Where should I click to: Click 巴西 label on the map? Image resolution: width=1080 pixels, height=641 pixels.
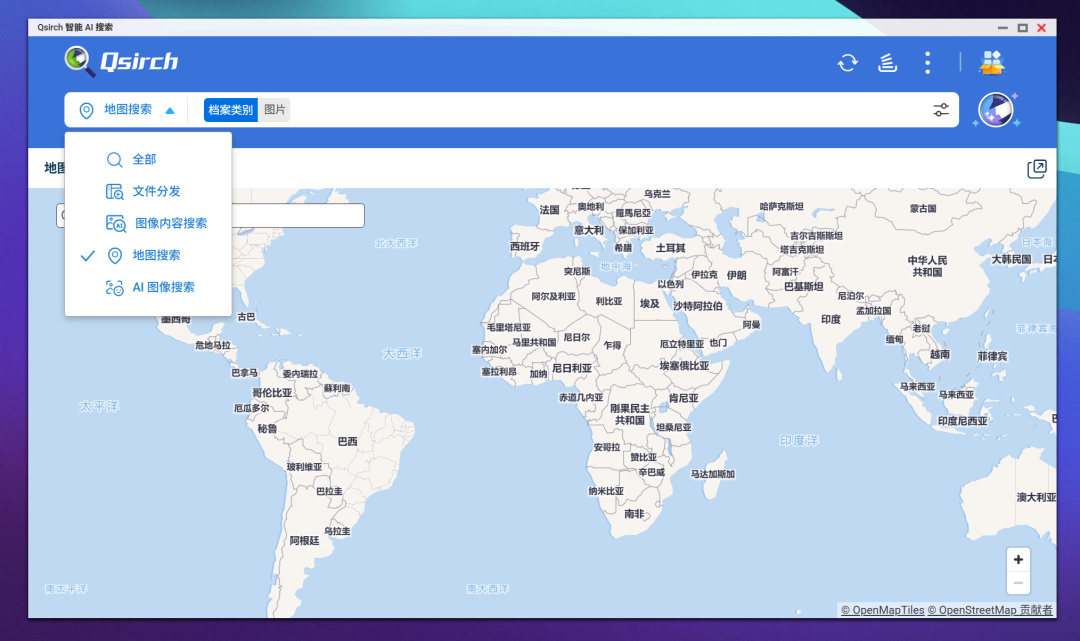pos(348,441)
